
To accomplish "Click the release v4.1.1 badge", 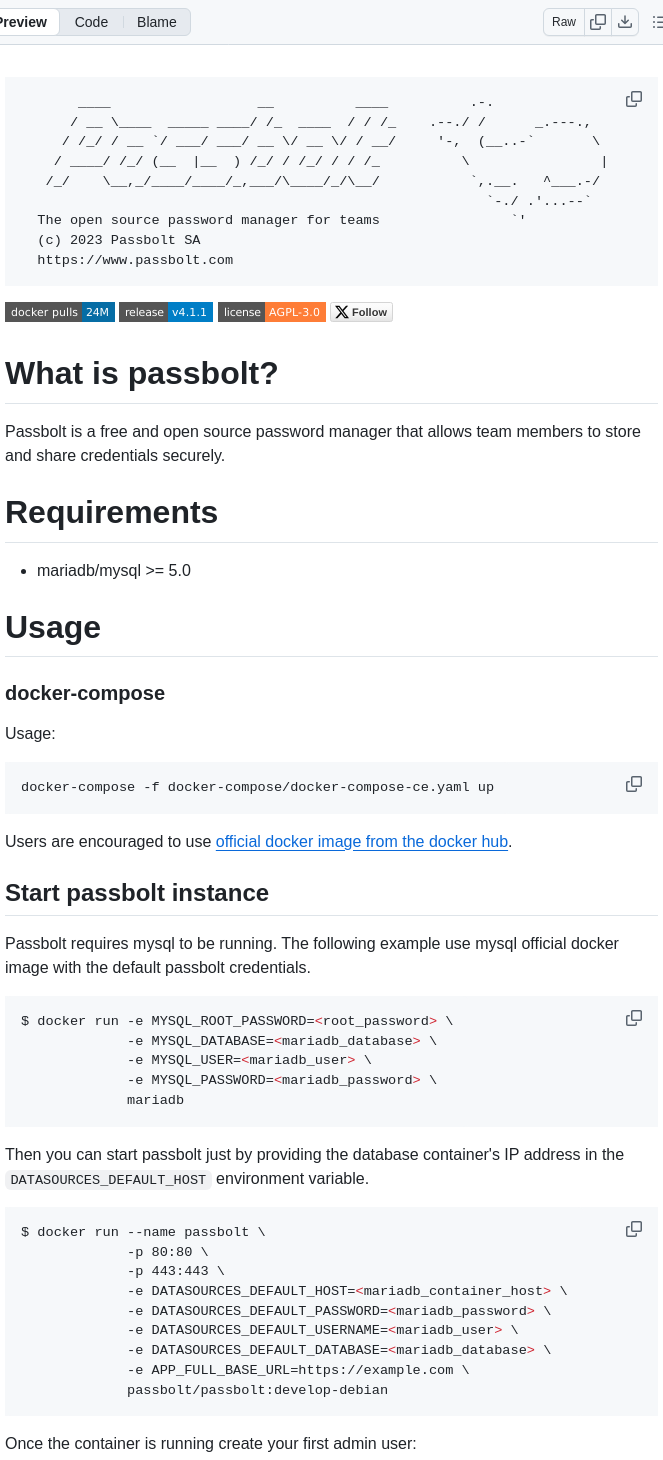I will tap(164, 311).
